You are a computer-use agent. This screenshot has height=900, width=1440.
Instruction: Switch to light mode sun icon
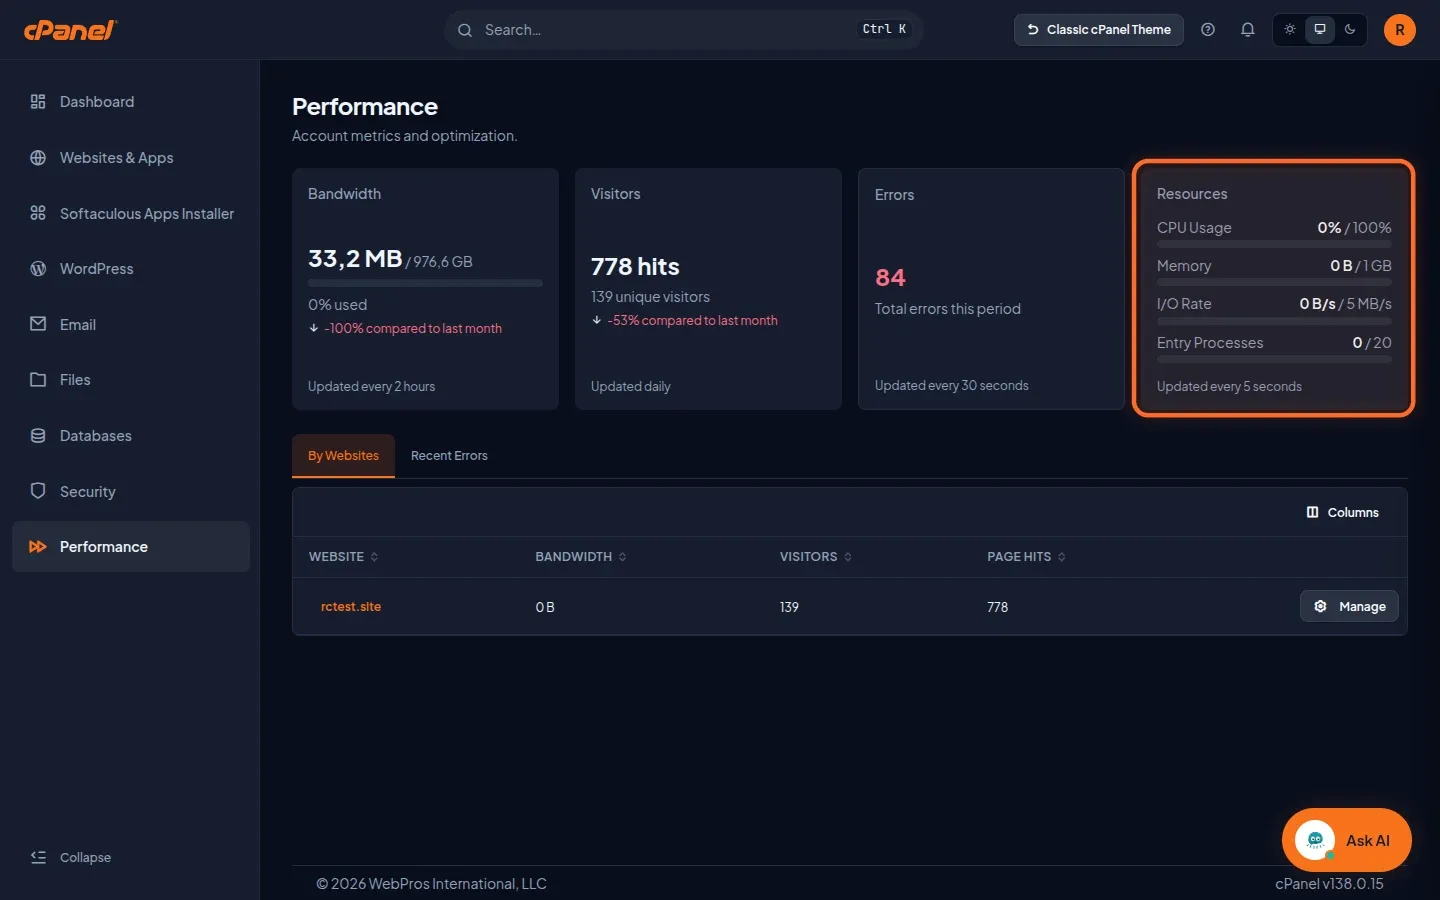1290,30
